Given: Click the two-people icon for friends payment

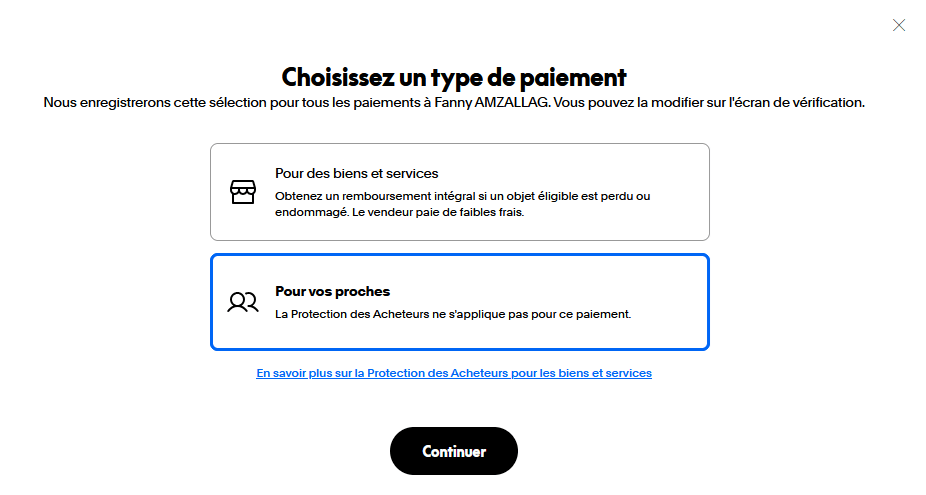Looking at the screenshot, I should coord(243,302).
